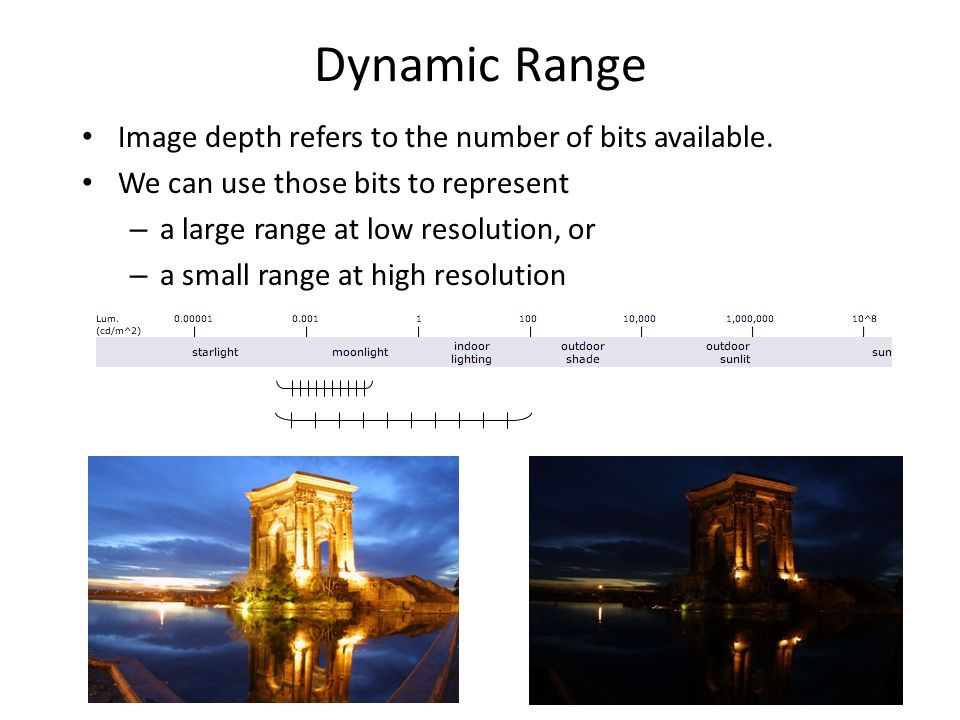Click the 'Dynamic Range' slide title
Image resolution: width=960 pixels, height=720 pixels.
click(480, 66)
